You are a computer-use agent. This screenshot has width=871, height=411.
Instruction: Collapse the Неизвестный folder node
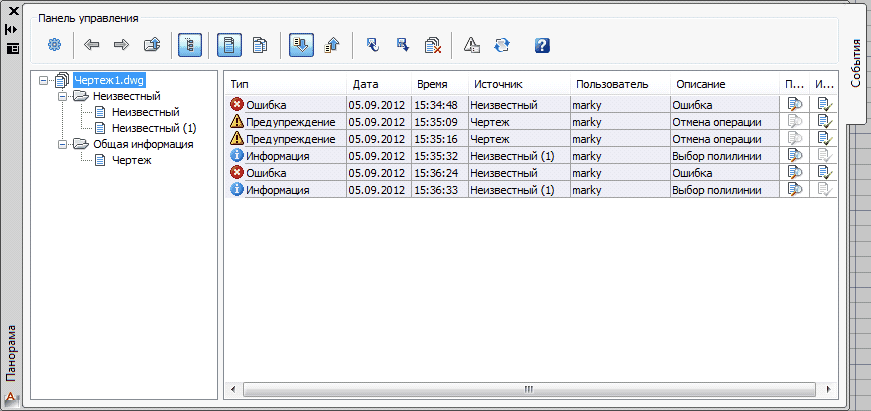click(x=62, y=96)
